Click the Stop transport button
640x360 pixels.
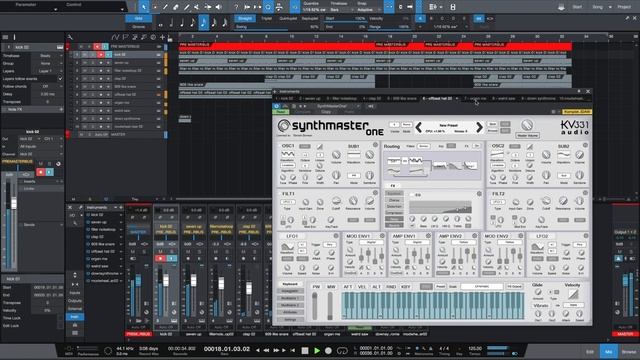pos(305,350)
